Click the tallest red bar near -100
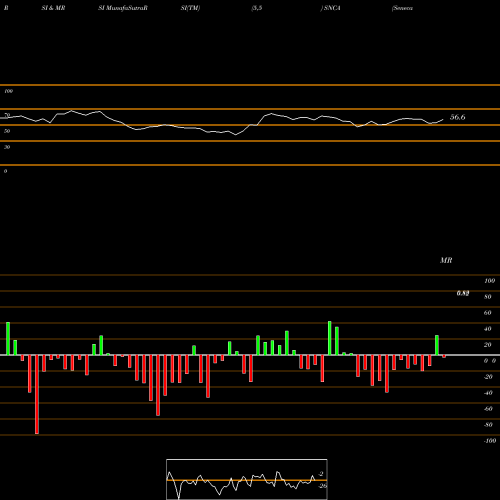Viewport: 500px width, 500px height. (x=37, y=394)
